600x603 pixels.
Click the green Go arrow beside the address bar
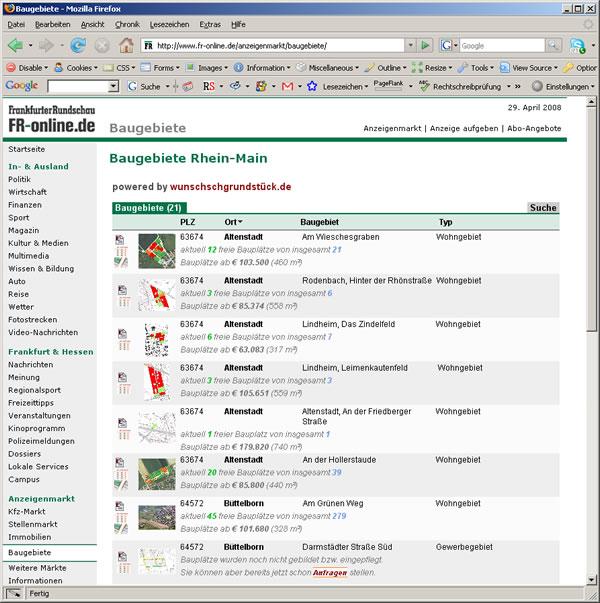click(x=425, y=46)
